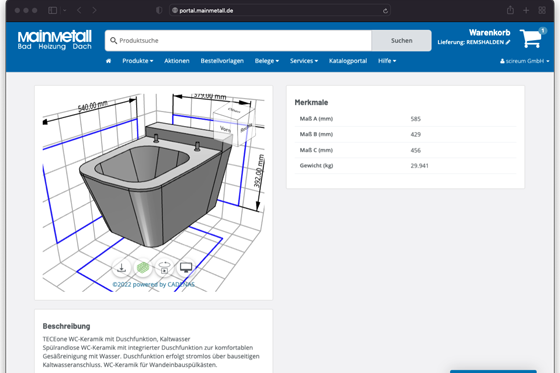The image size is (560, 373).
Task: Navigate to Aktionen
Action: 177,61
